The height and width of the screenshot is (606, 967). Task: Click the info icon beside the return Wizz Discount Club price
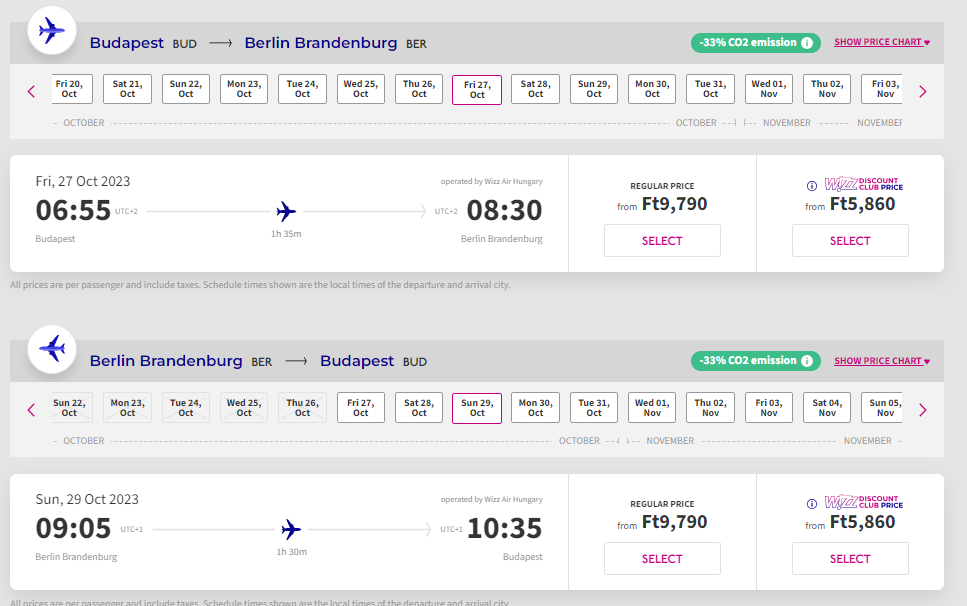(812, 504)
